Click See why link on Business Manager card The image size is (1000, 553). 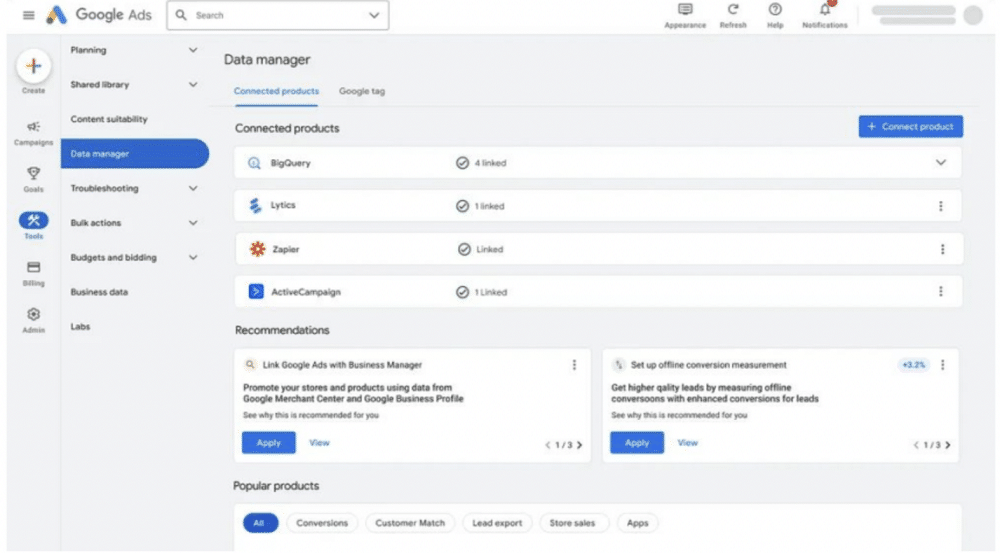pos(311,415)
